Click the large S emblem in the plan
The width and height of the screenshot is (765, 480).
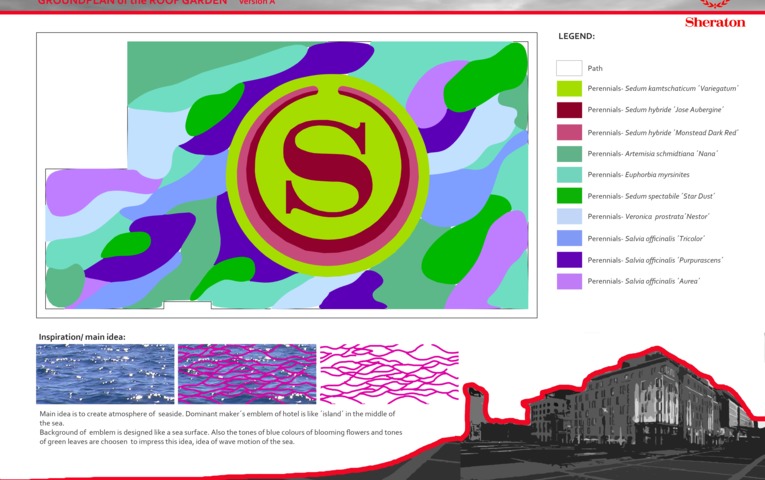click(327, 169)
